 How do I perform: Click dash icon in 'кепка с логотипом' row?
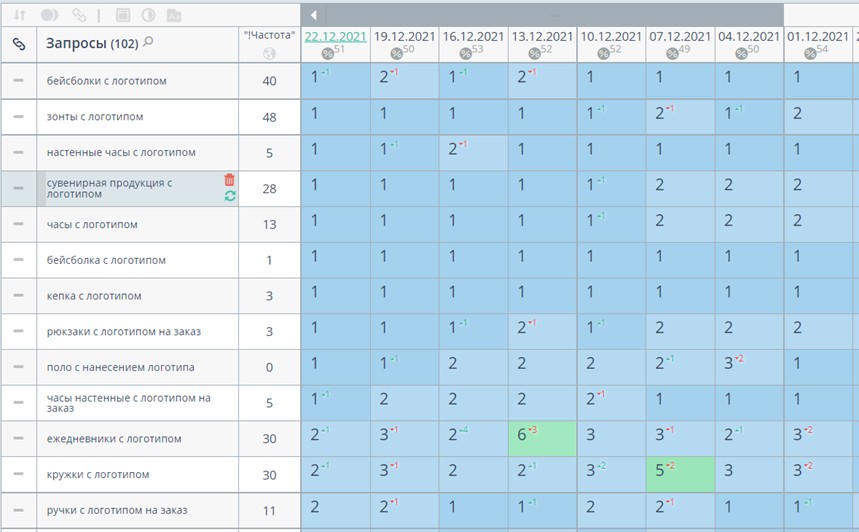click(18, 295)
